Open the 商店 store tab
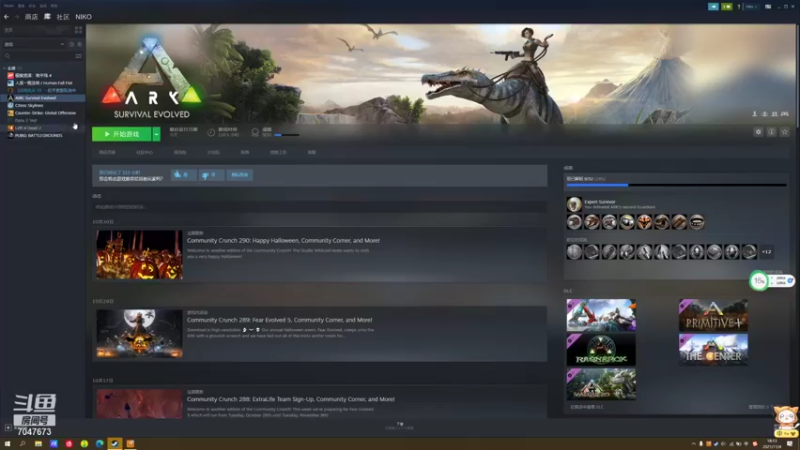This screenshot has height=450, width=800. 31,17
